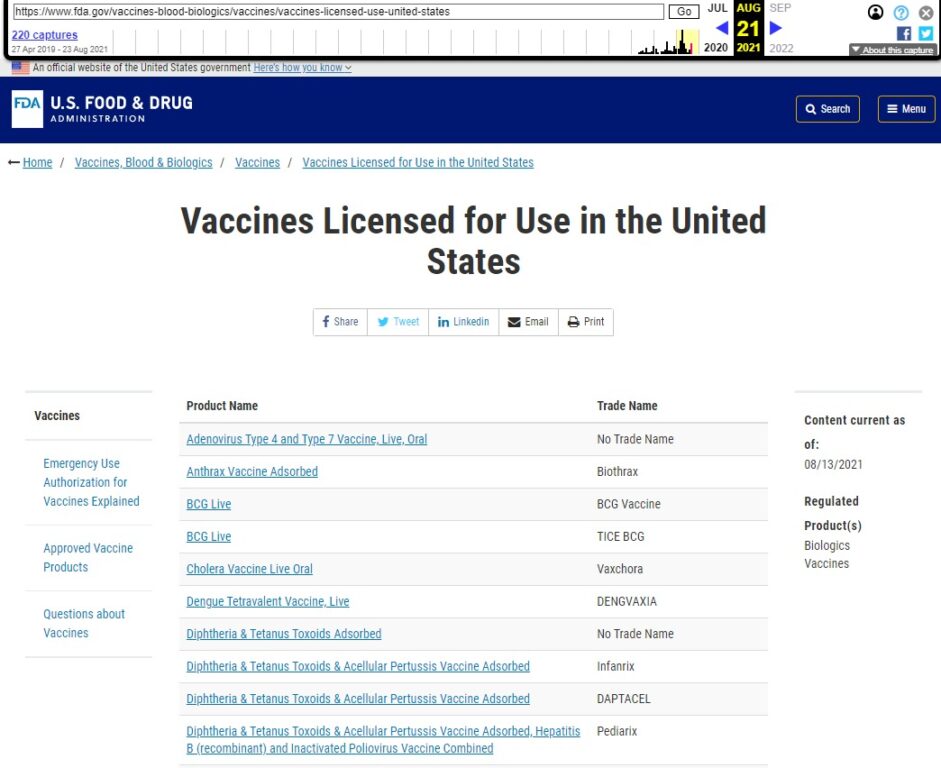The width and height of the screenshot is (941, 768).
Task: Open Approved Vaccine Products sidebar item
Action: 88,557
